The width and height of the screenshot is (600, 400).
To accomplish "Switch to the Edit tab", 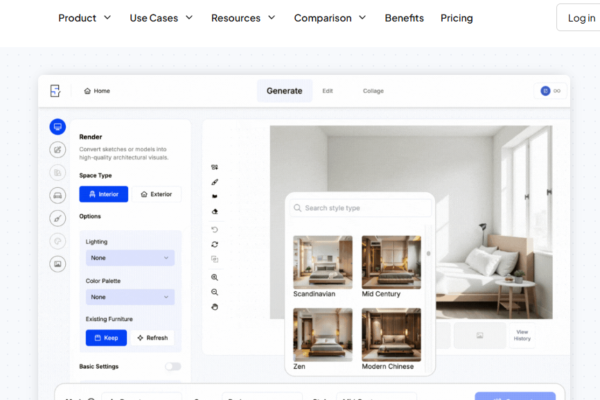I will (328, 91).
